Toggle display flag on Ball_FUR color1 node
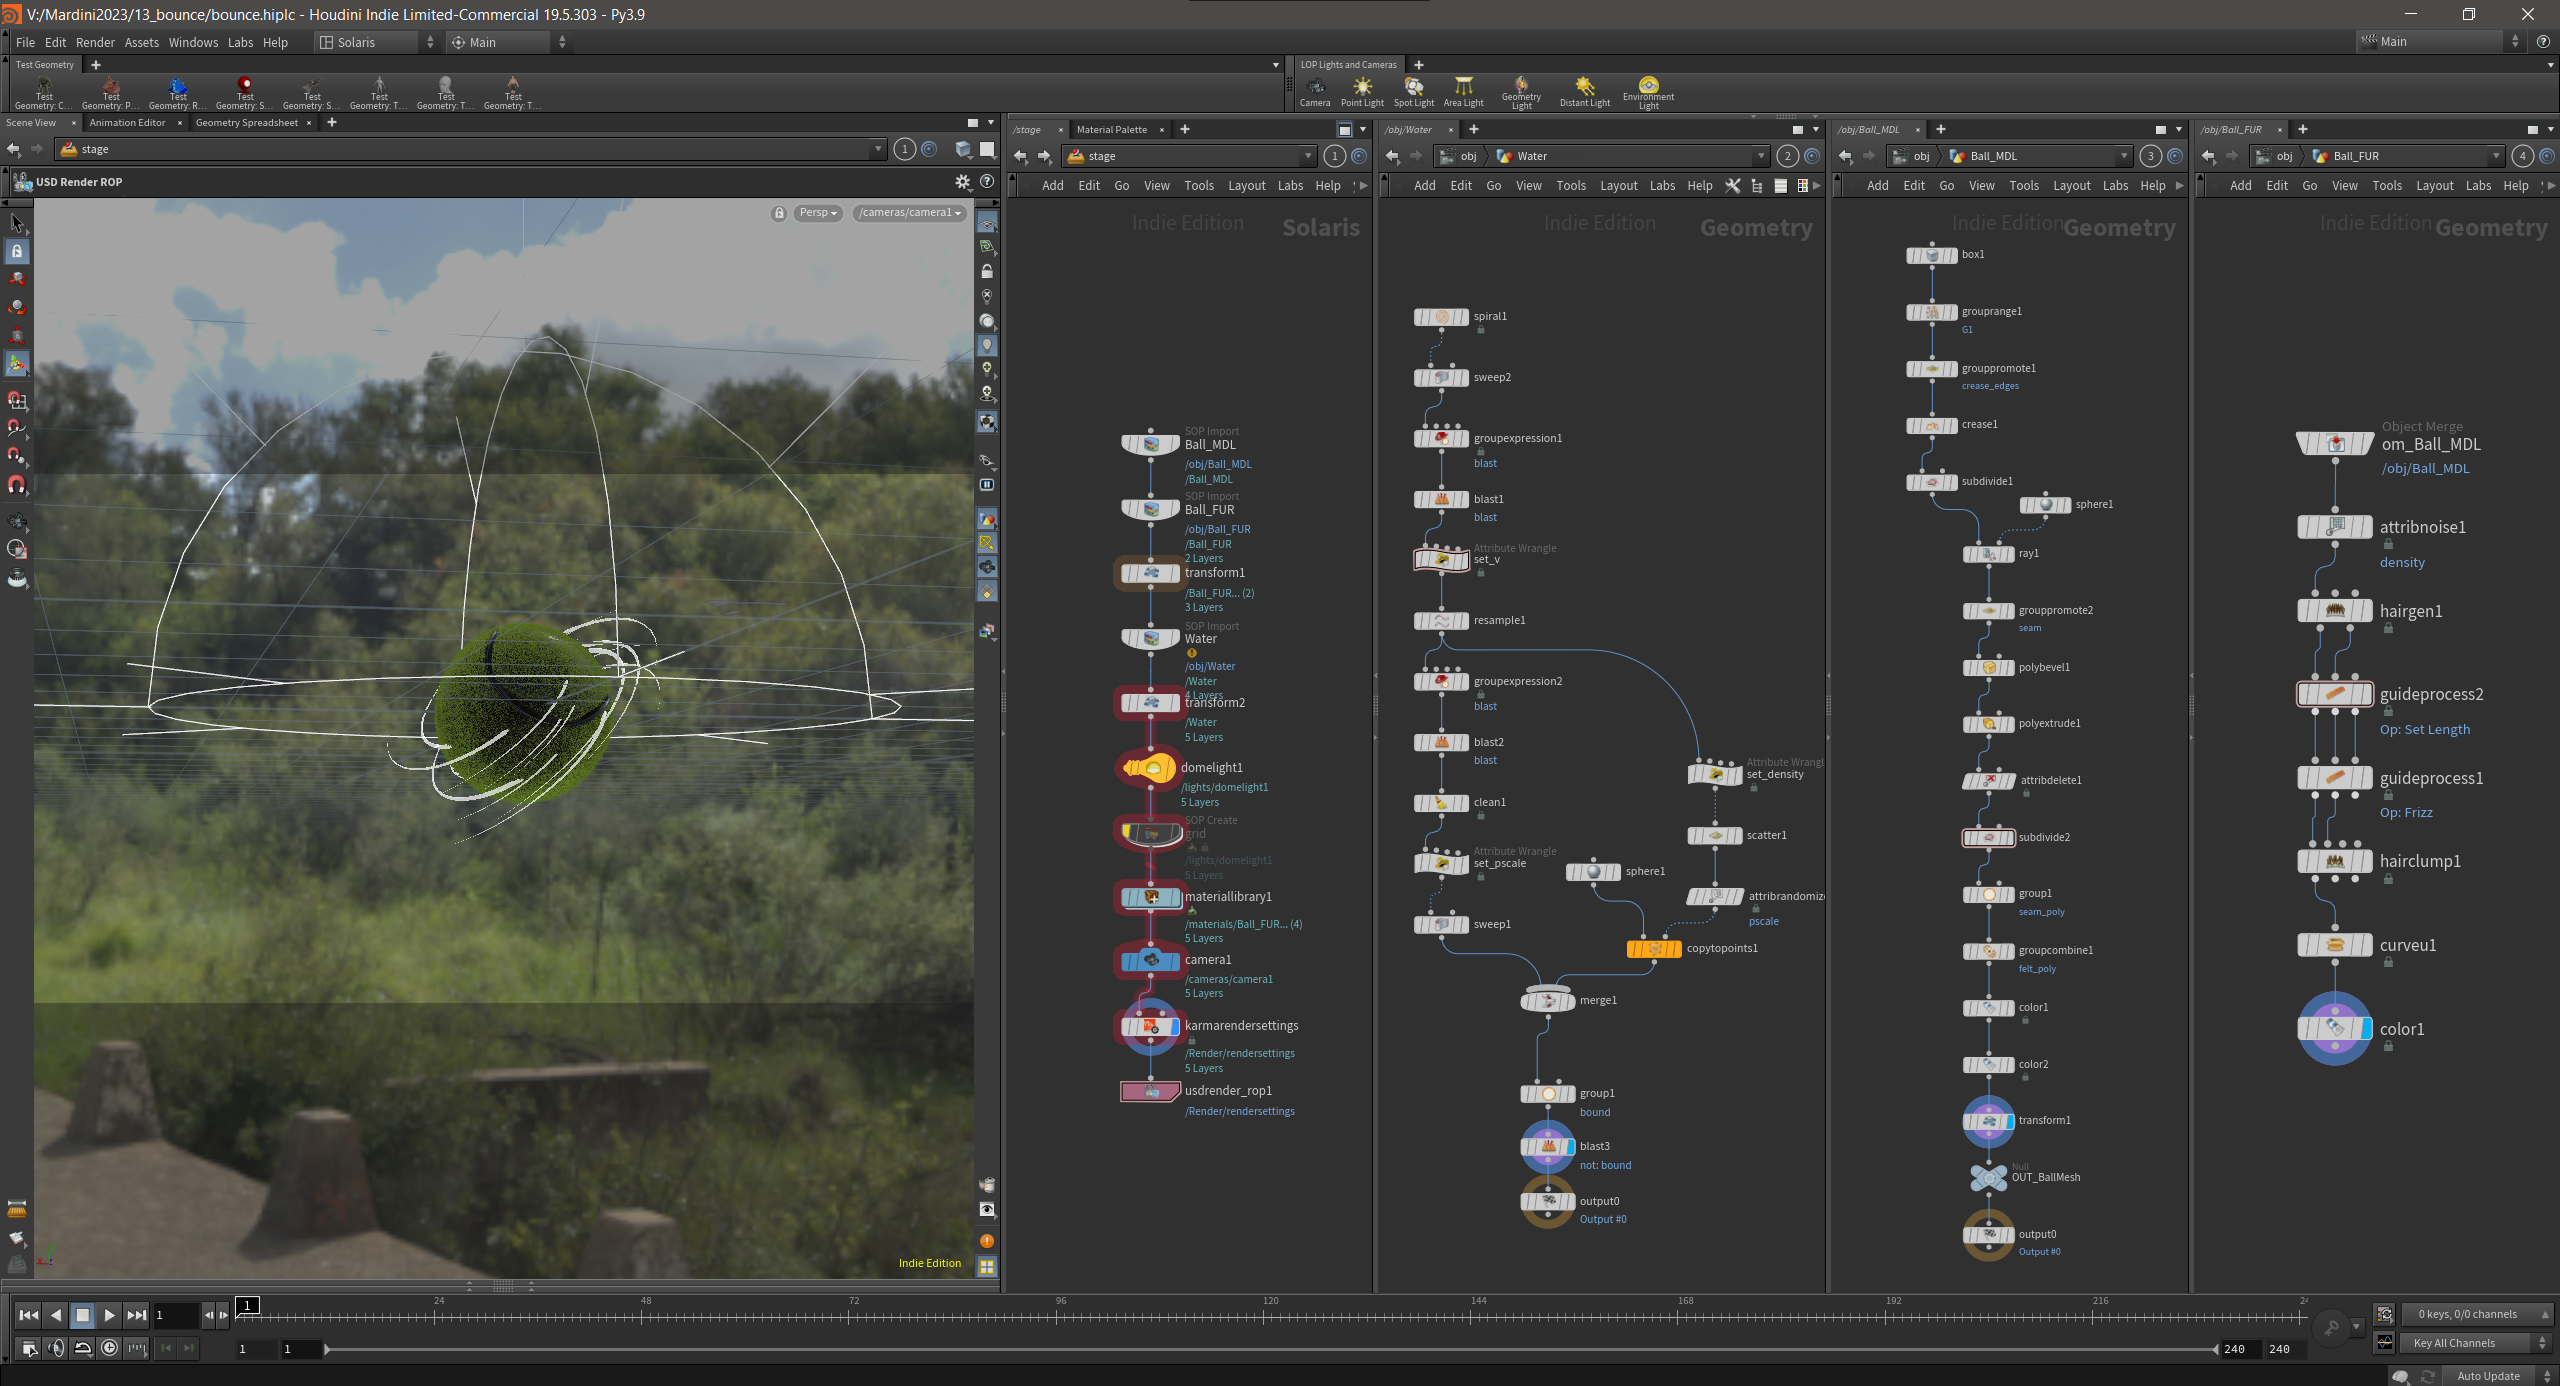Screen dimensions: 2560x1386 pos(2366,1029)
